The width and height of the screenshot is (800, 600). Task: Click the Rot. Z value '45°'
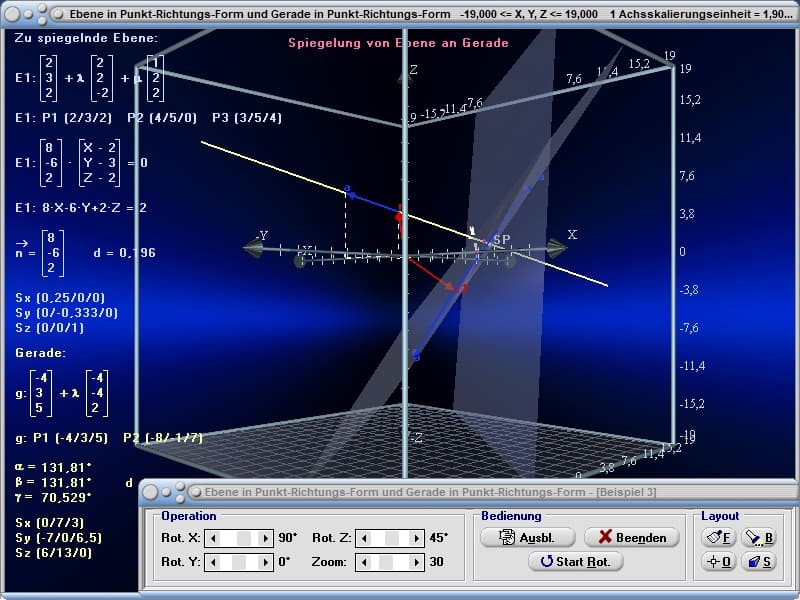[x=439, y=538]
